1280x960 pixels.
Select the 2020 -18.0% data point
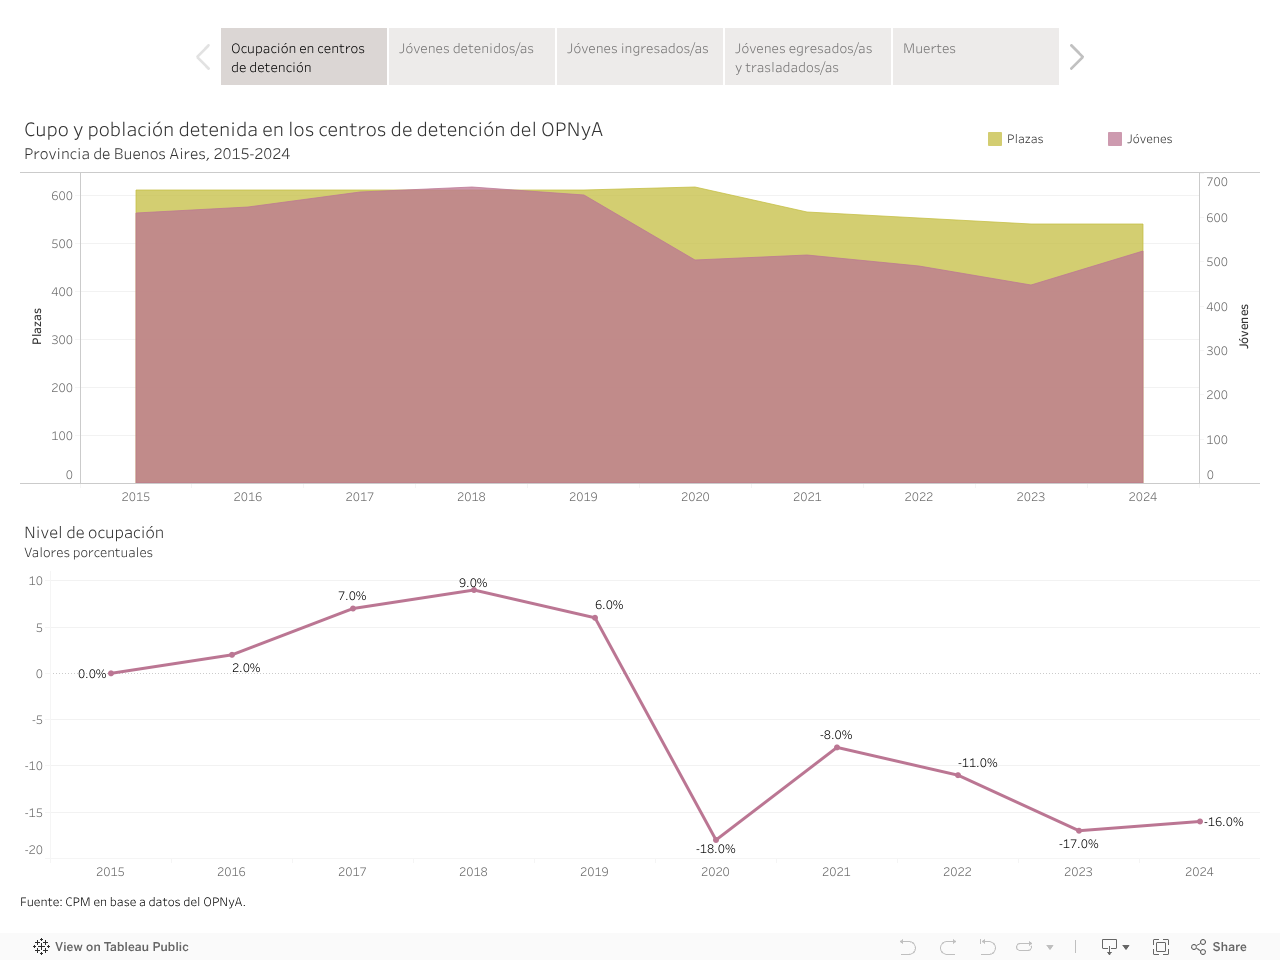716,840
